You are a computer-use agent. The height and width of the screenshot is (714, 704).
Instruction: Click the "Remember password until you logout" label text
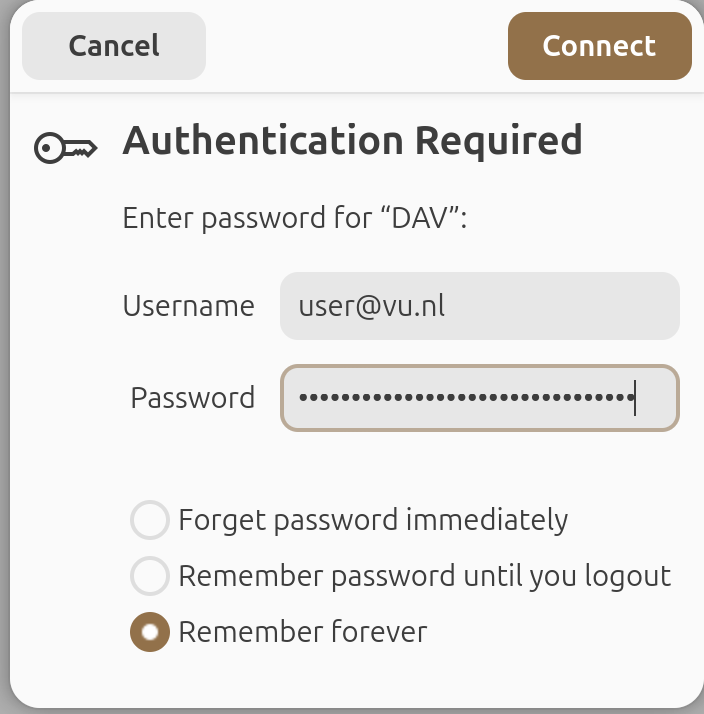[424, 576]
